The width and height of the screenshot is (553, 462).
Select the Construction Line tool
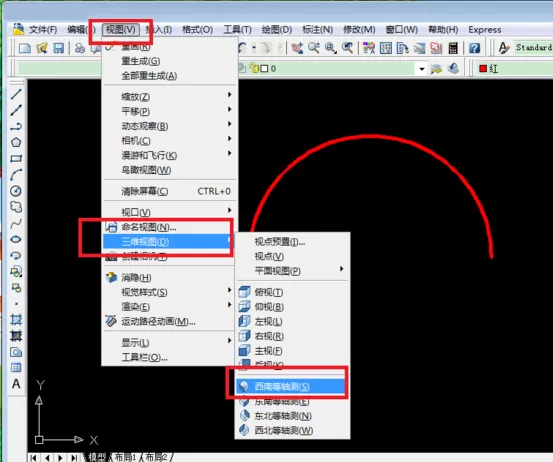coord(16,110)
